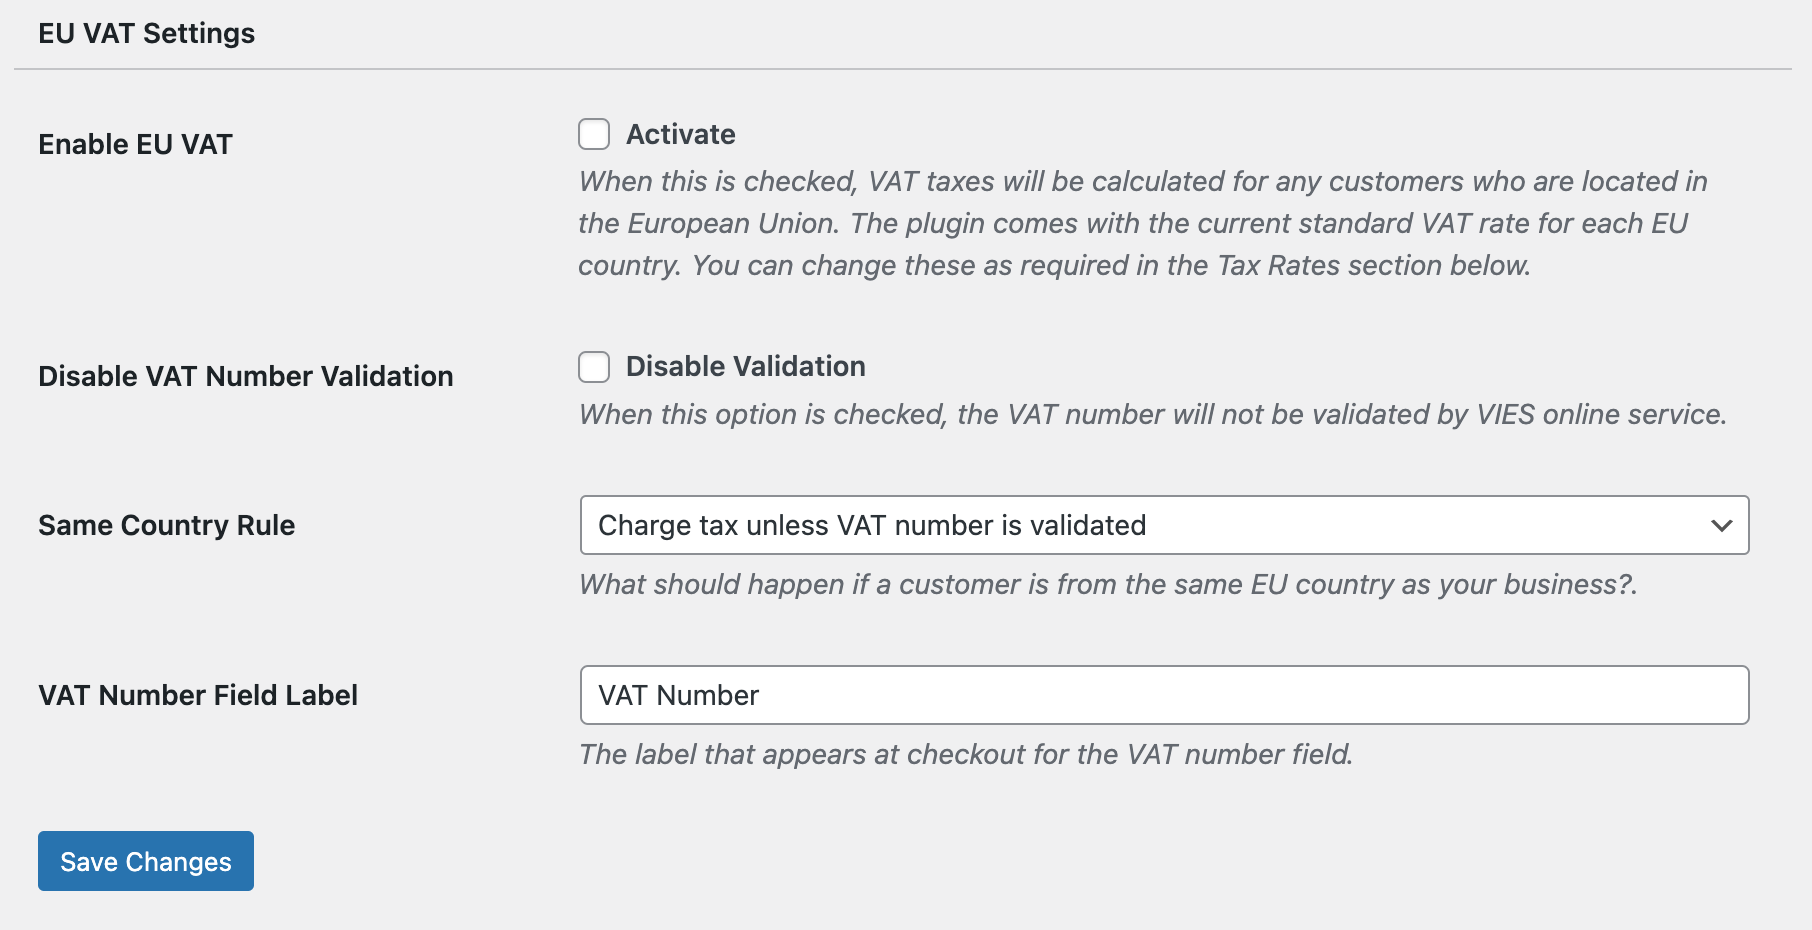Image resolution: width=1812 pixels, height=930 pixels.
Task: Toggle the Activate option for EU VAT
Action: 593,133
